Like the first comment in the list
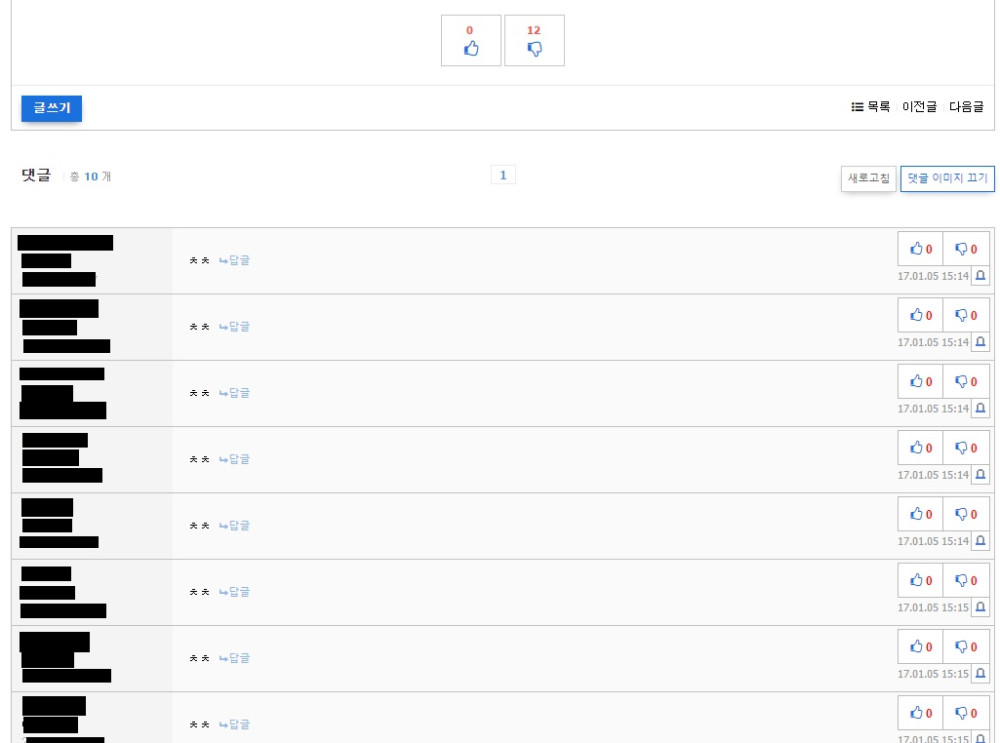The image size is (1000, 743). click(920, 249)
